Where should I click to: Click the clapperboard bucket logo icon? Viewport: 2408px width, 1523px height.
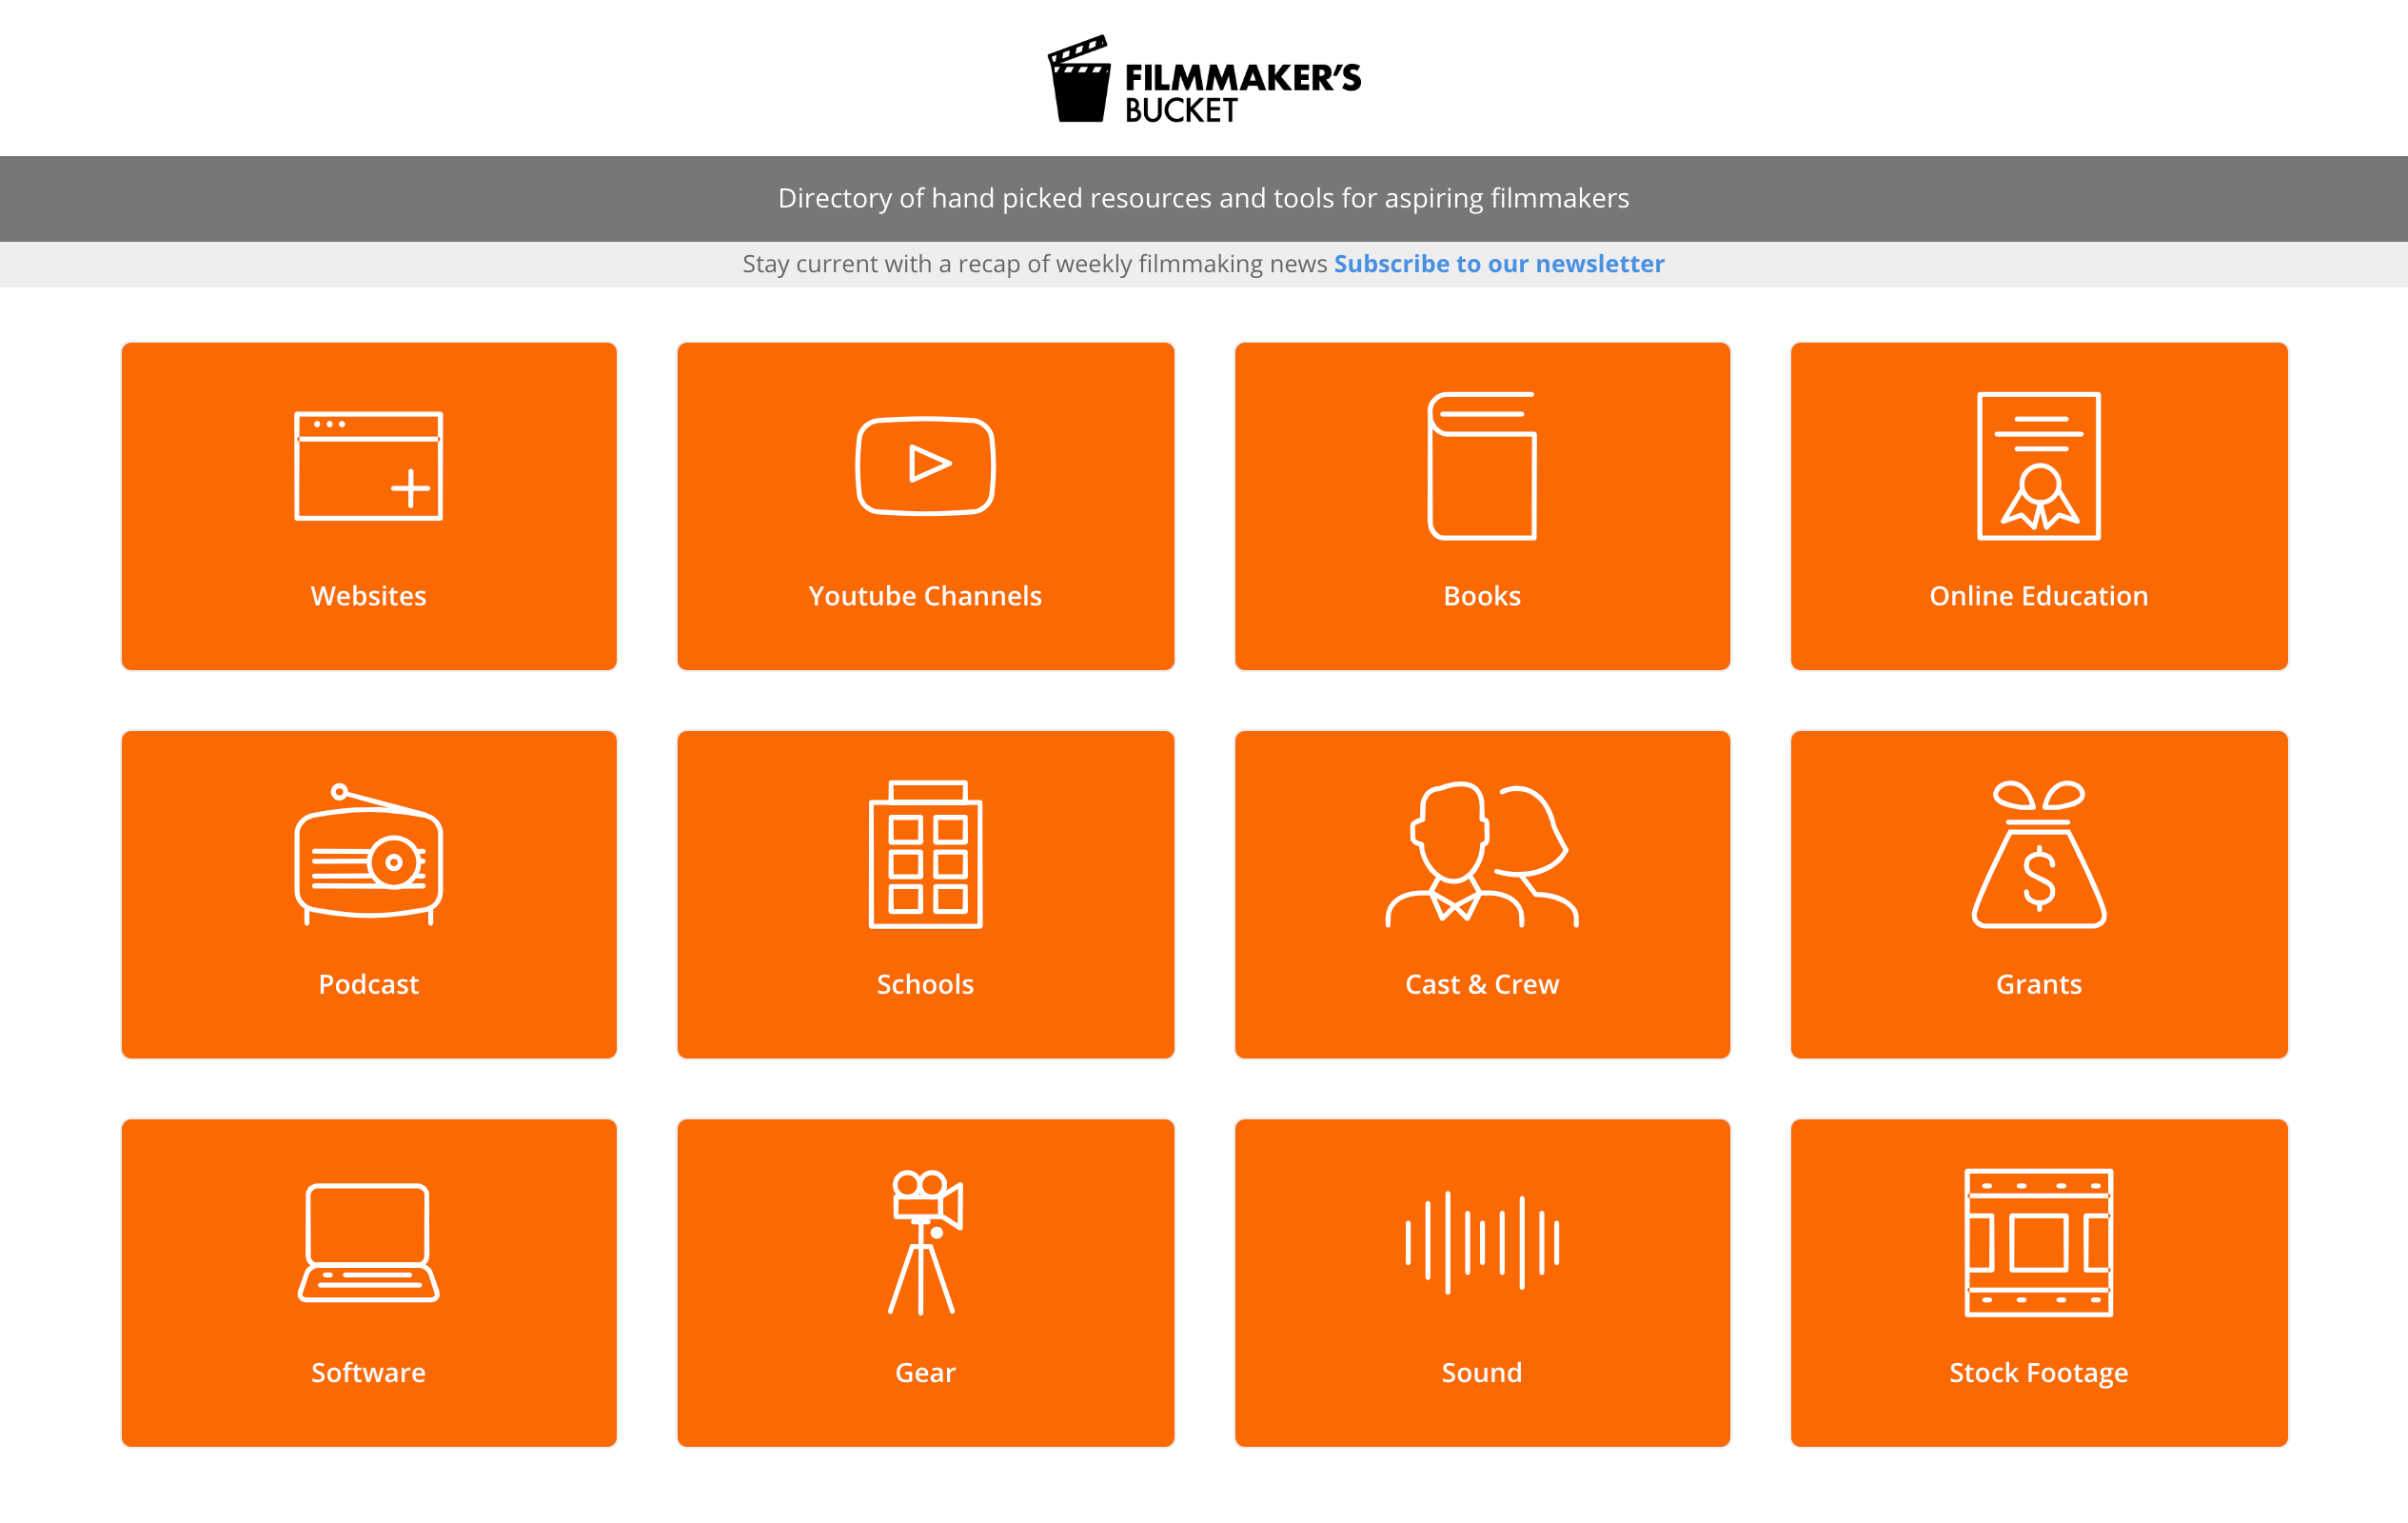click(x=1079, y=80)
